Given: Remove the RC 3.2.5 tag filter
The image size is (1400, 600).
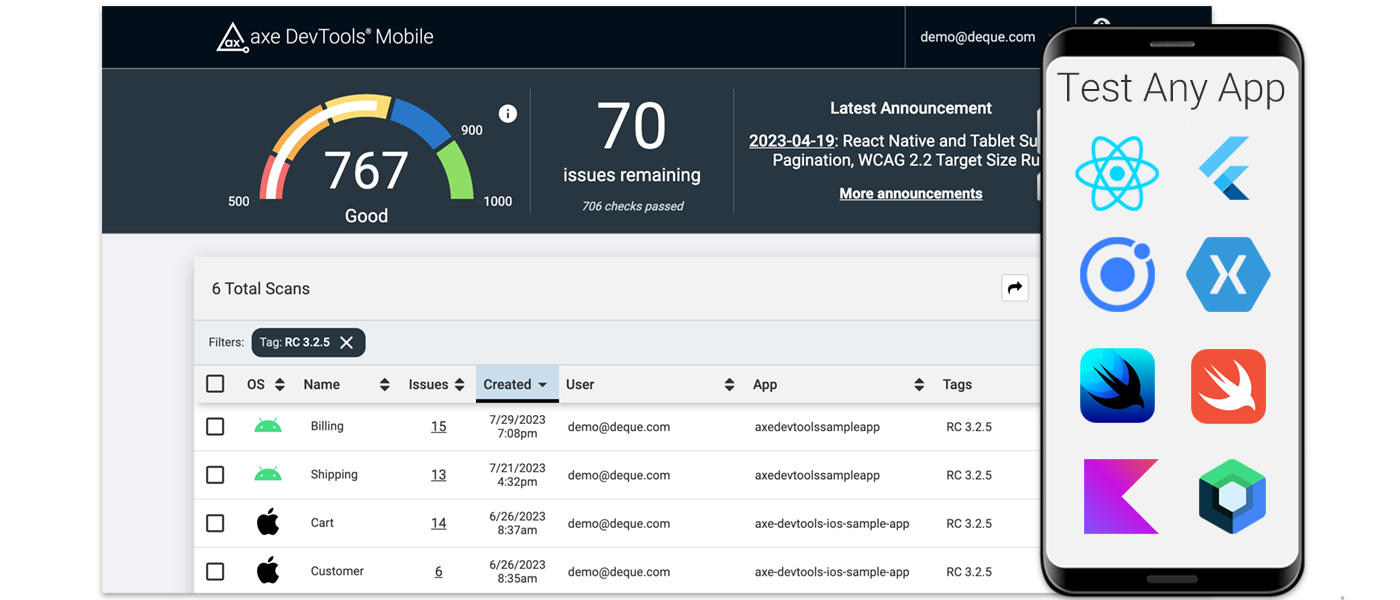Looking at the screenshot, I should pyautogui.click(x=347, y=342).
